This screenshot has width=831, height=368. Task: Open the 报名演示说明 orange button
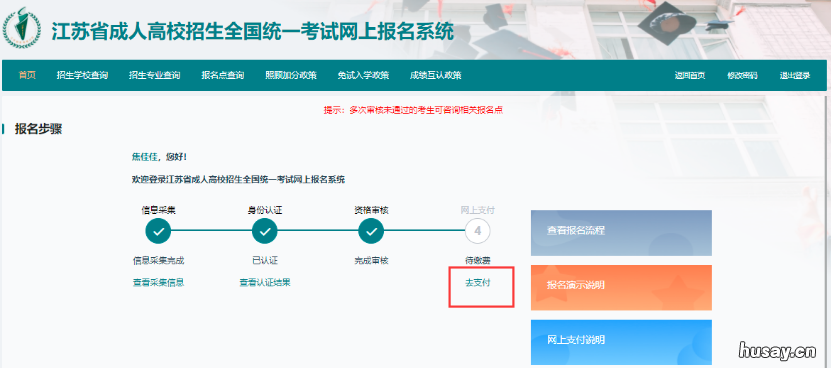click(x=621, y=287)
